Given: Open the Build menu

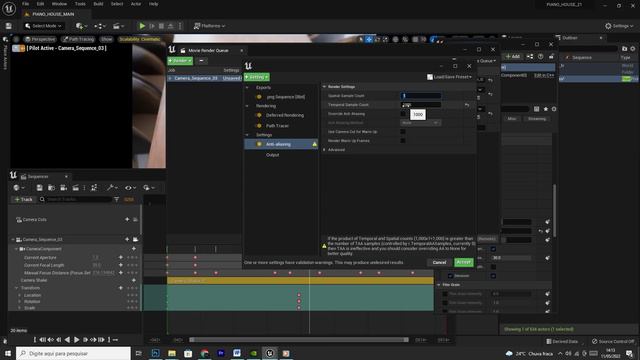Looking at the screenshot, I should [98, 4].
